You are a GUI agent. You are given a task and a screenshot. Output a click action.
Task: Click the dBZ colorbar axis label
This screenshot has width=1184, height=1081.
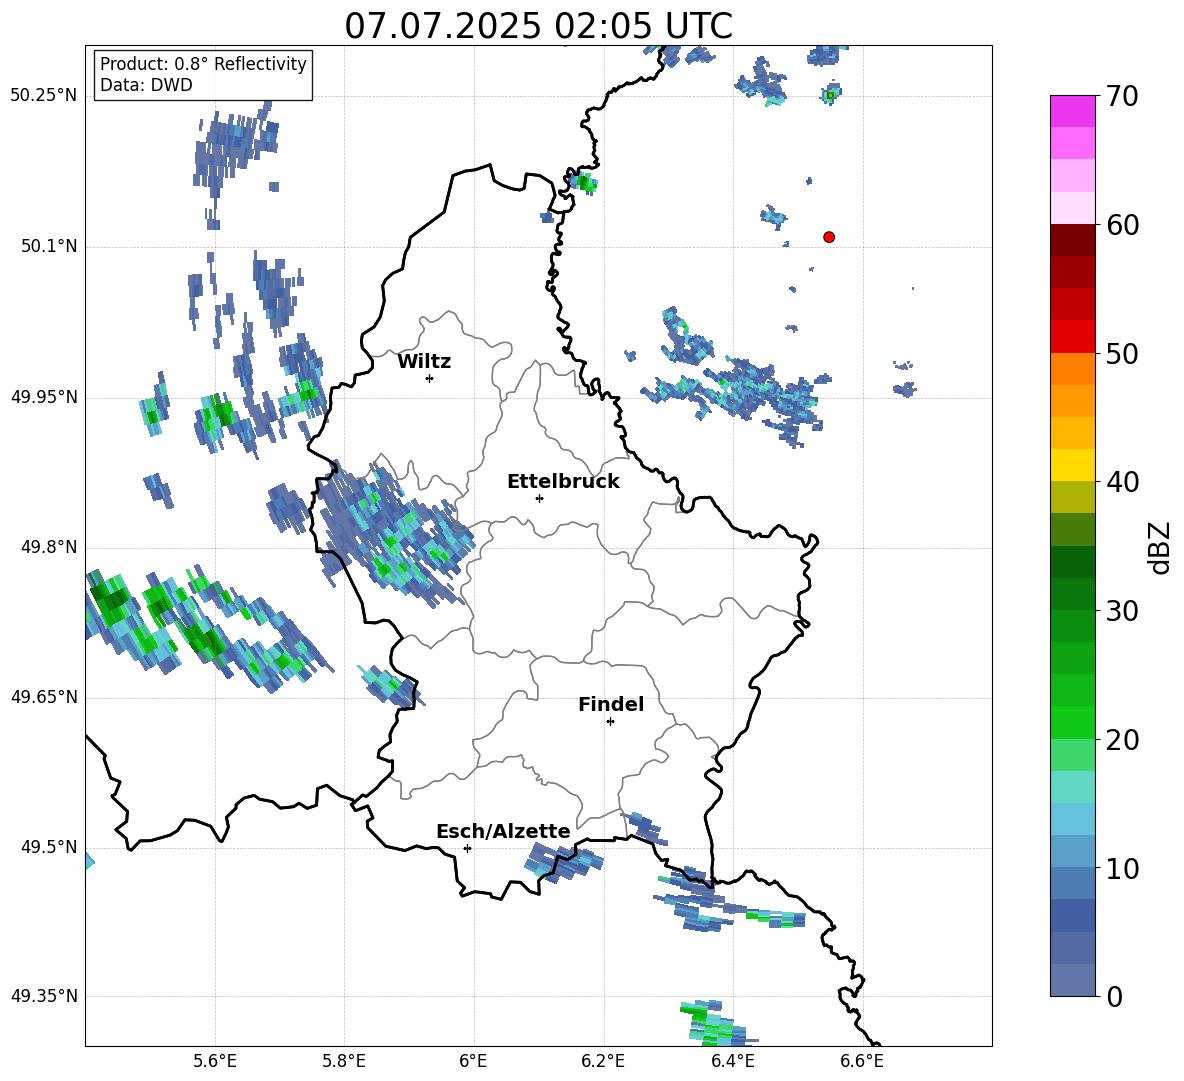[x=1159, y=547]
